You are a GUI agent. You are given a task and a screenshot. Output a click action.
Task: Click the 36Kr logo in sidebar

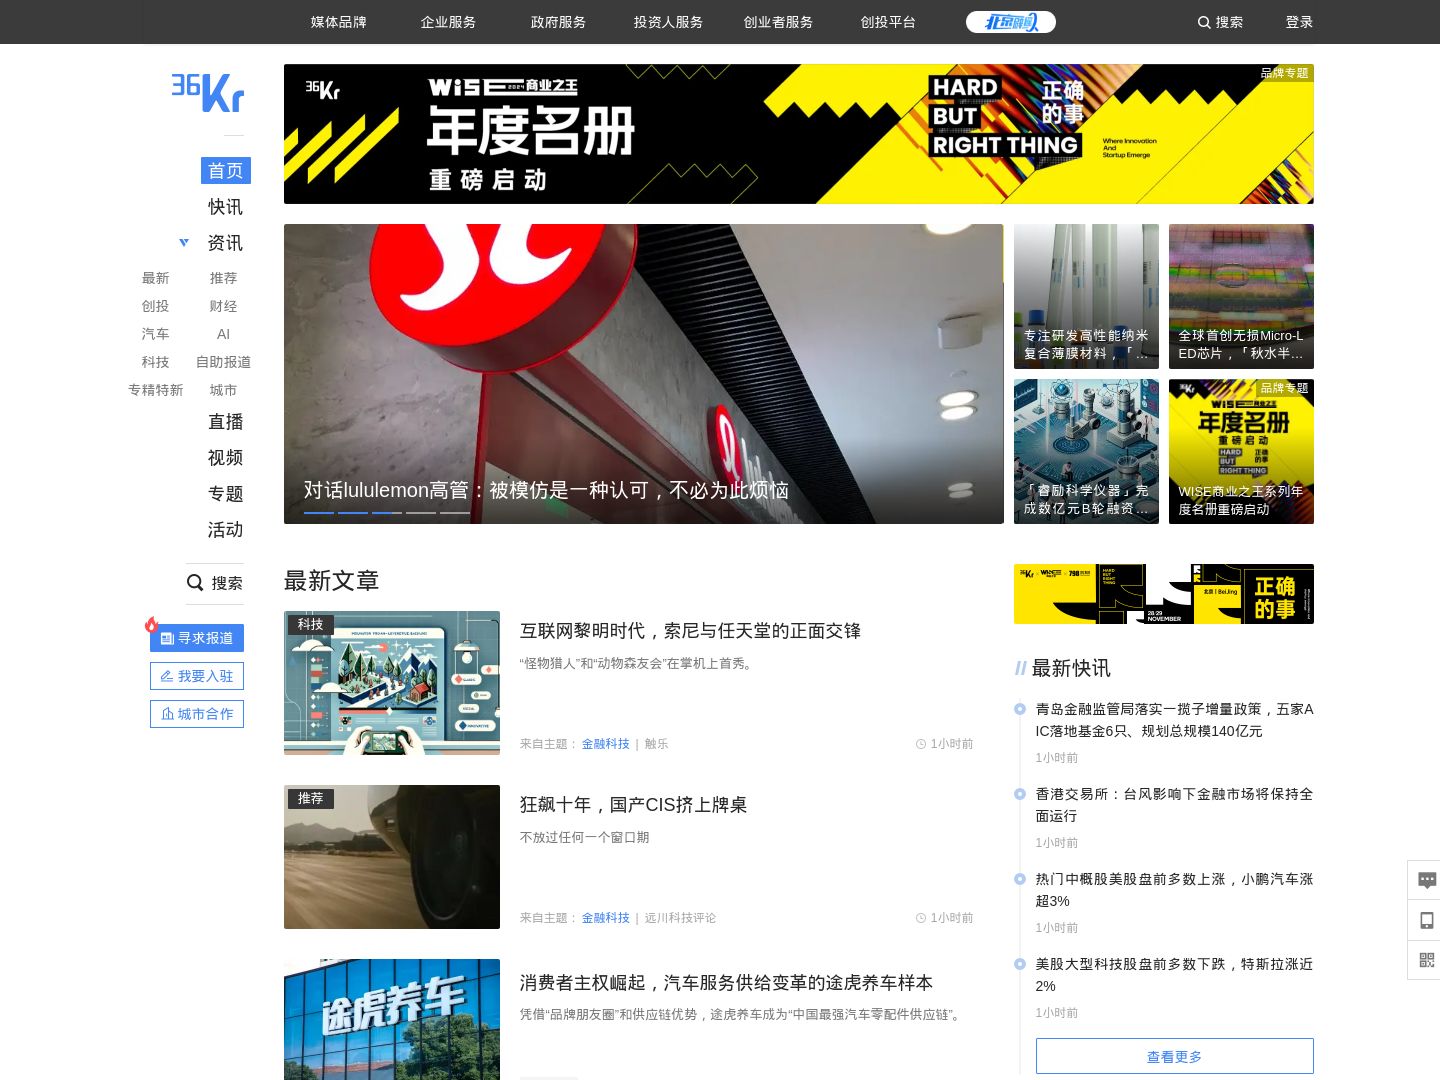[x=207, y=92]
